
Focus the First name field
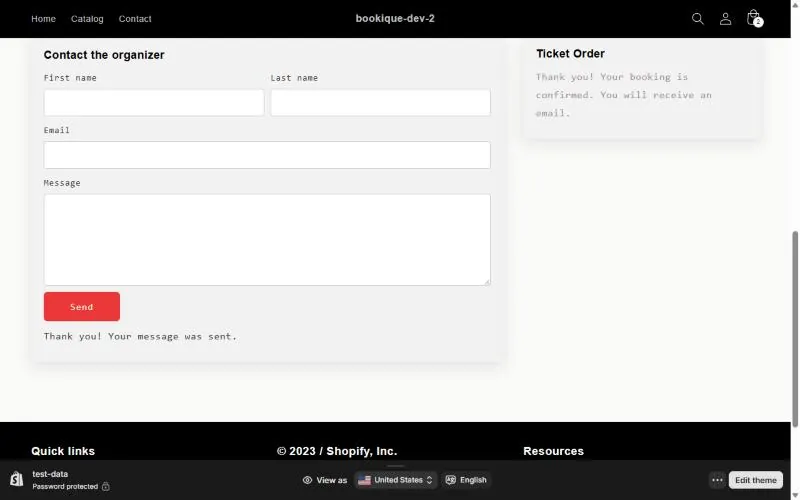pyautogui.click(x=154, y=103)
